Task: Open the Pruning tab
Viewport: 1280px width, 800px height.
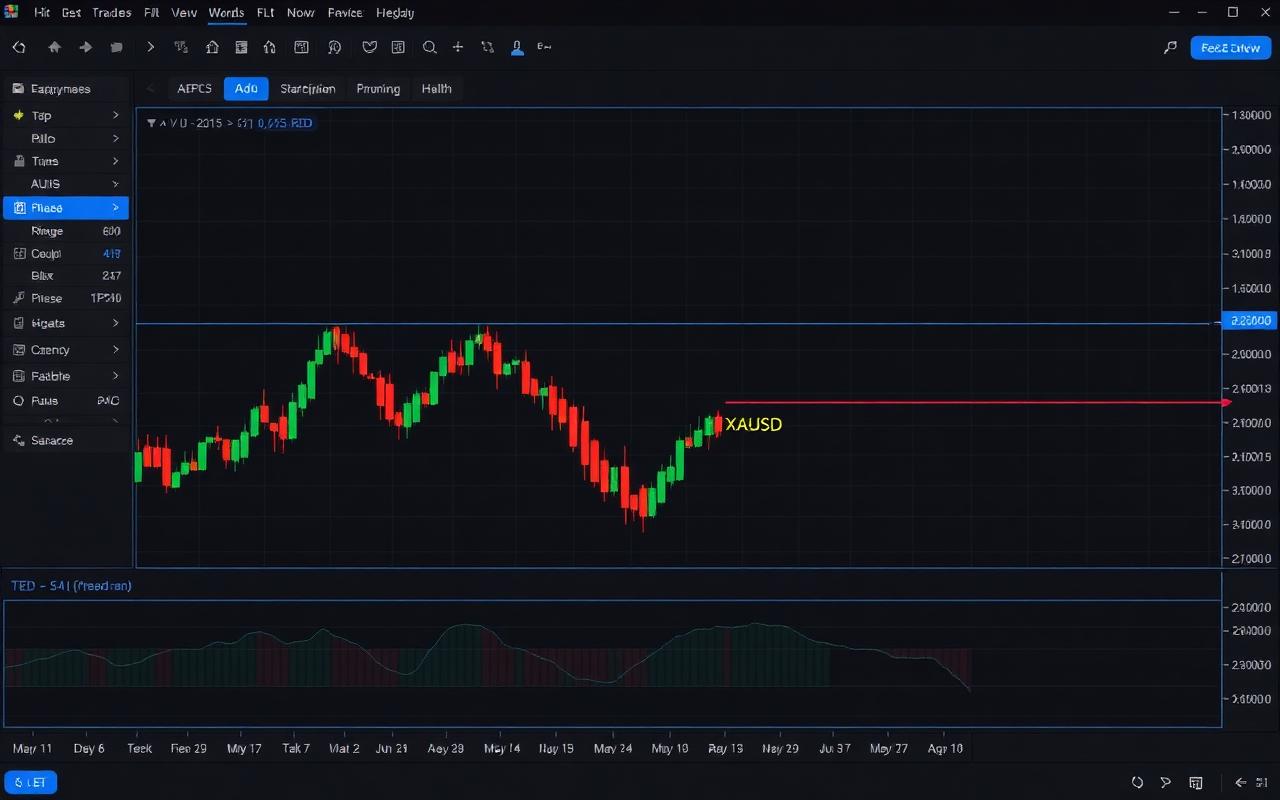Action: click(x=378, y=89)
